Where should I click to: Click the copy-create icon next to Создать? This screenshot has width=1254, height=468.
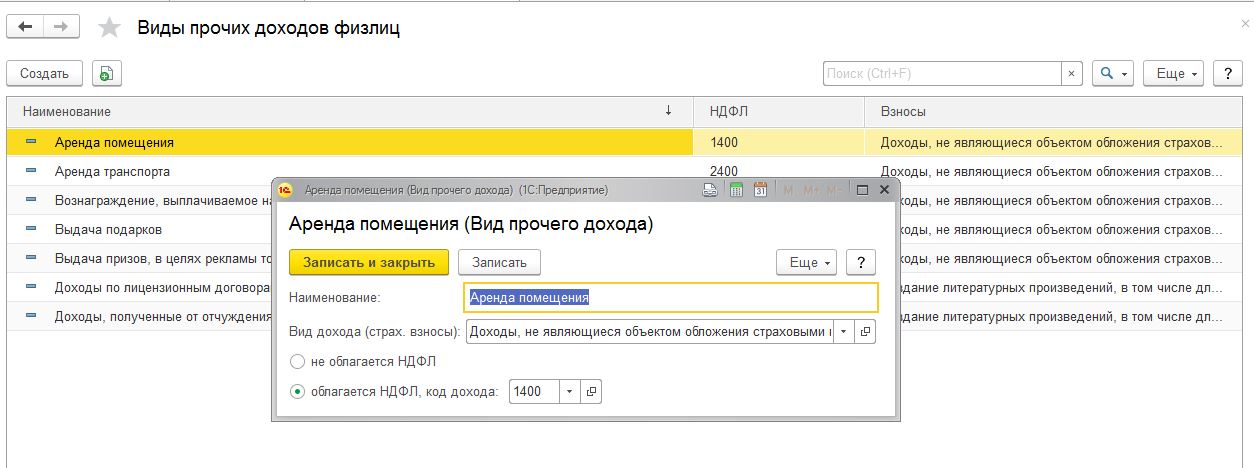point(107,74)
